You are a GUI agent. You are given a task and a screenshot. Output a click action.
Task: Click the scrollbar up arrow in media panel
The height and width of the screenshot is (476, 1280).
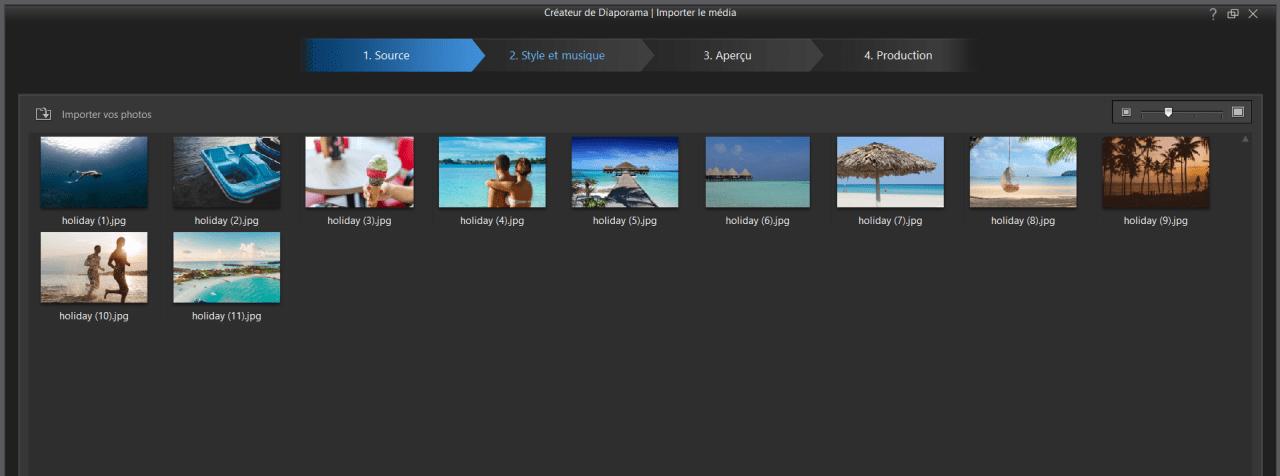[1245, 139]
